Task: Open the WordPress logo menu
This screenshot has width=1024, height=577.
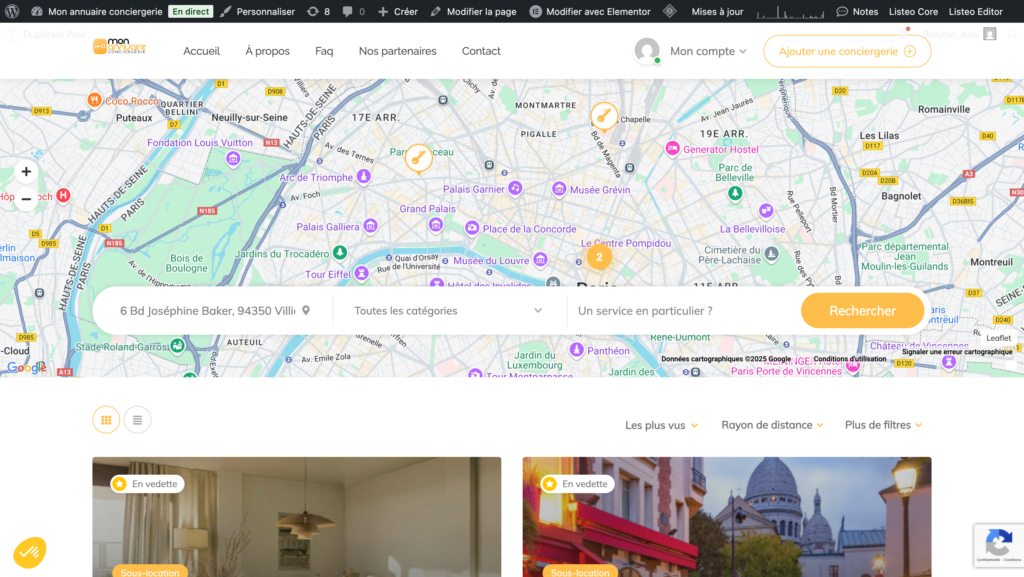Action: click(12, 11)
